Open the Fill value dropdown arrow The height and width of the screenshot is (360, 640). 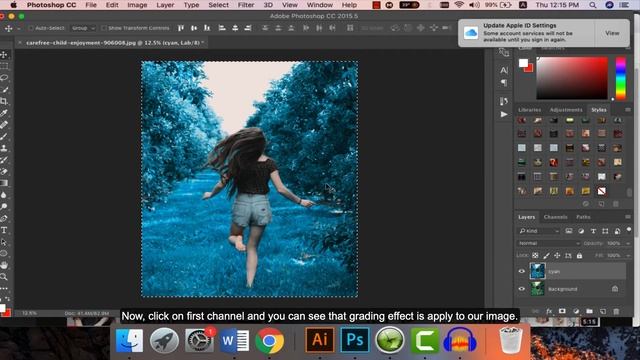[x=628, y=256]
